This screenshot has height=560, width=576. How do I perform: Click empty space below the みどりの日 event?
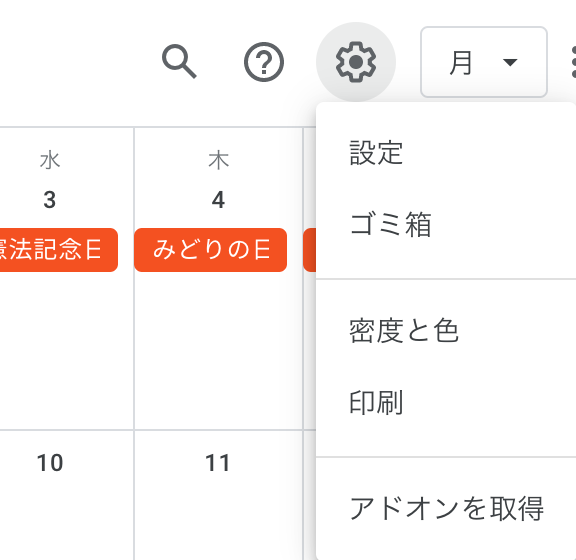click(218, 349)
